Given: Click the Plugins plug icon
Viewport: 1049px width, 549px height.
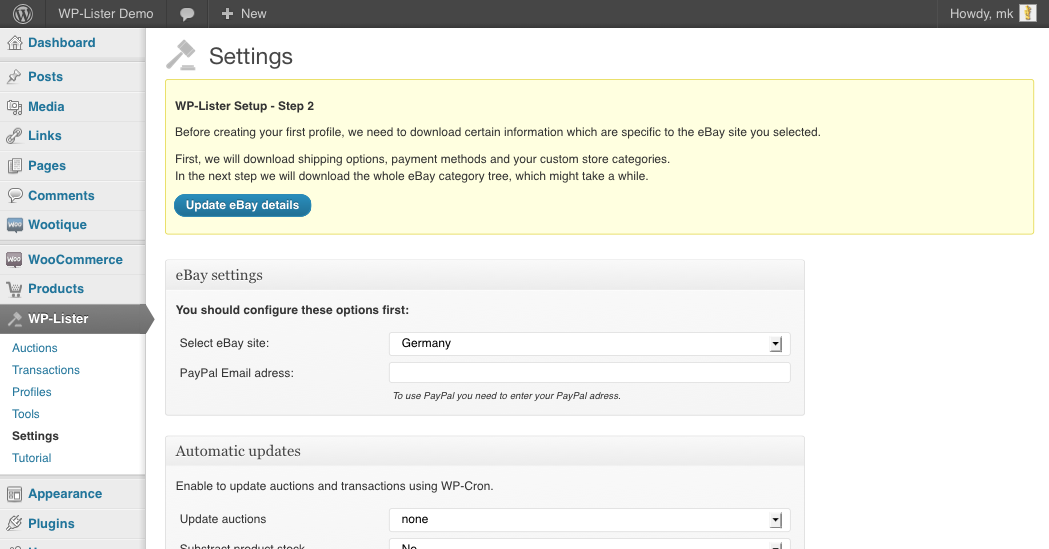Looking at the screenshot, I should click(14, 524).
